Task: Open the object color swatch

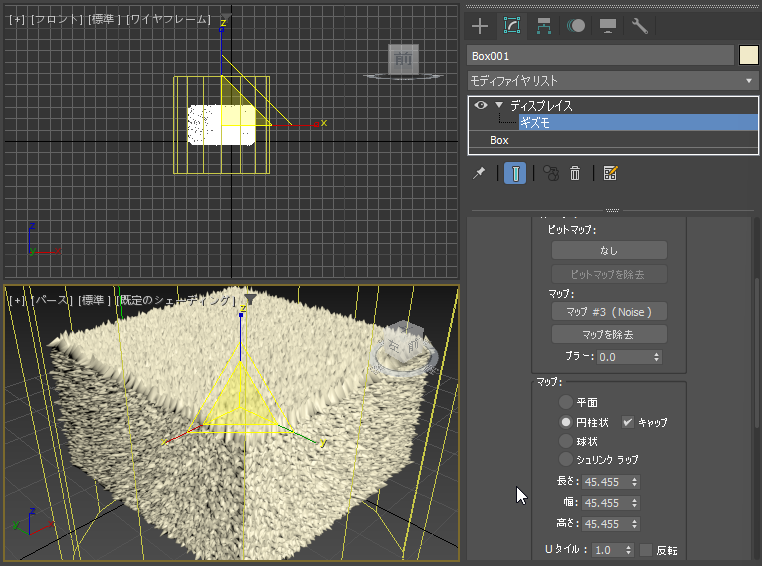Action: click(748, 55)
